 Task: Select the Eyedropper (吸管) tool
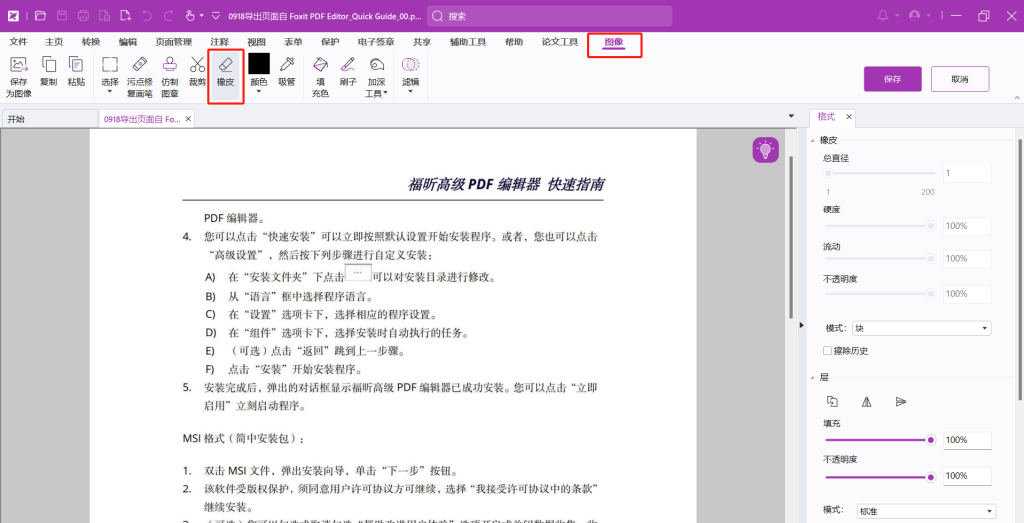pyautogui.click(x=287, y=72)
